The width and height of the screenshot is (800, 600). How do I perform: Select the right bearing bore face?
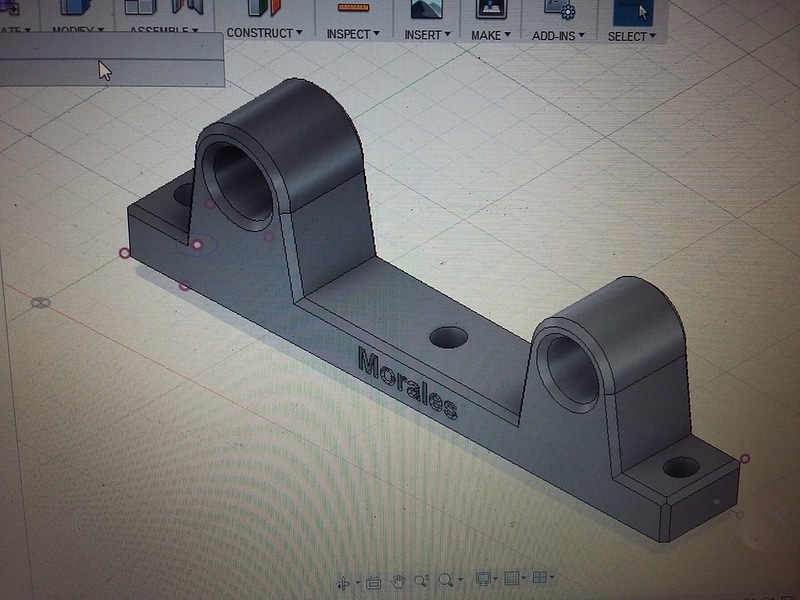click(x=571, y=371)
